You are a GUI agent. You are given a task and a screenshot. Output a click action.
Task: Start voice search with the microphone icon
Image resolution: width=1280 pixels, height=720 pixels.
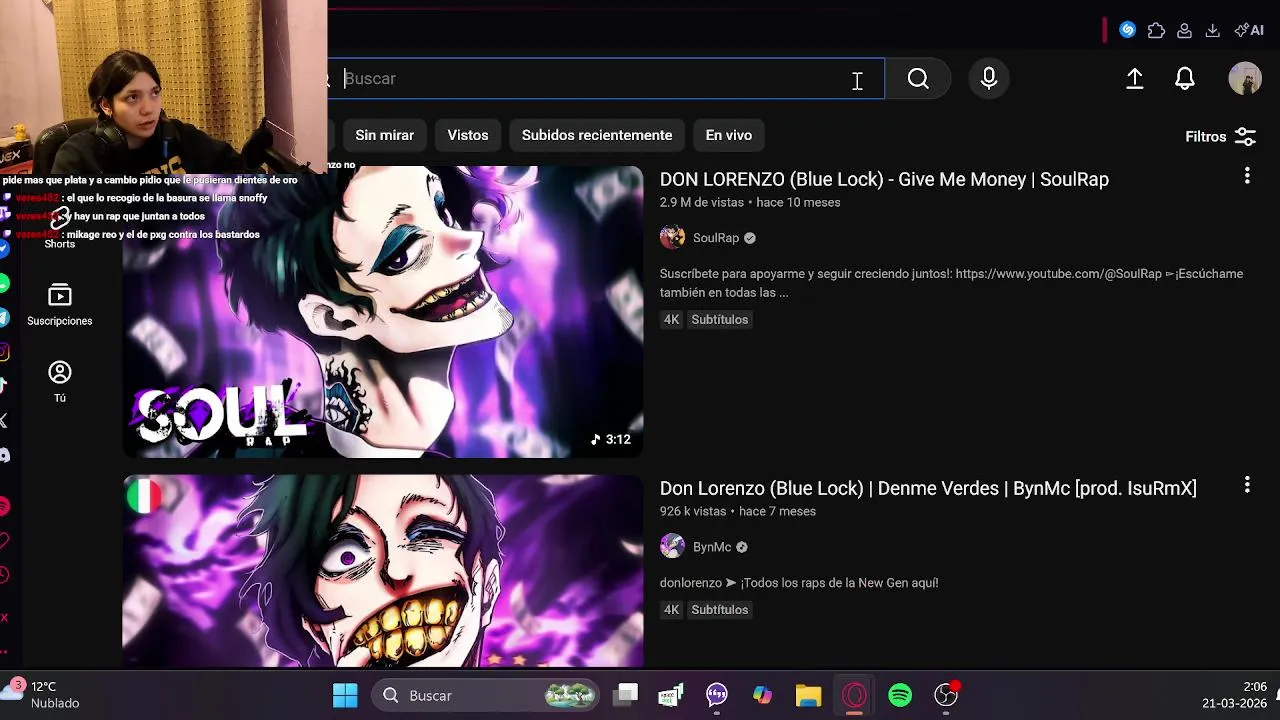[989, 79]
